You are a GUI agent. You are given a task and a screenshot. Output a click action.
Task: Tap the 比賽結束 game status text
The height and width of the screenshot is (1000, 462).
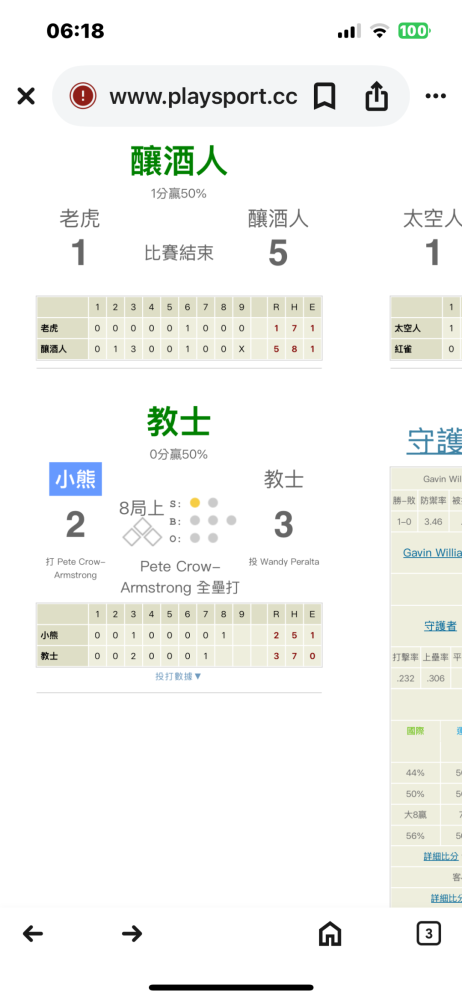click(179, 253)
